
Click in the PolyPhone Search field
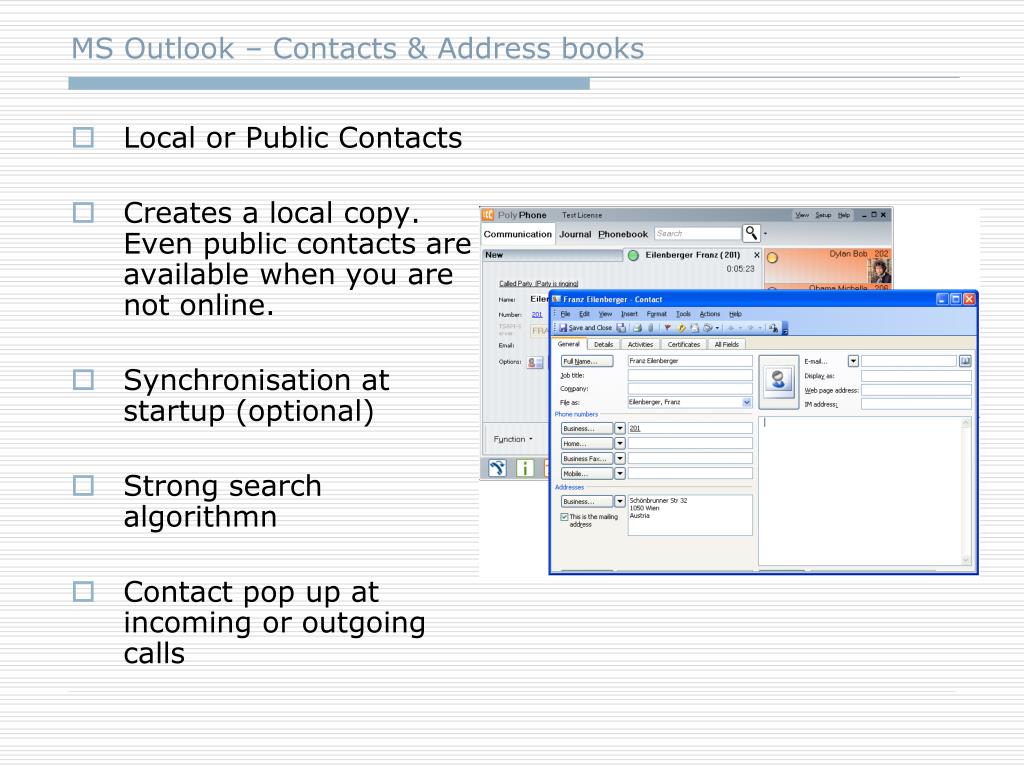[697, 233]
